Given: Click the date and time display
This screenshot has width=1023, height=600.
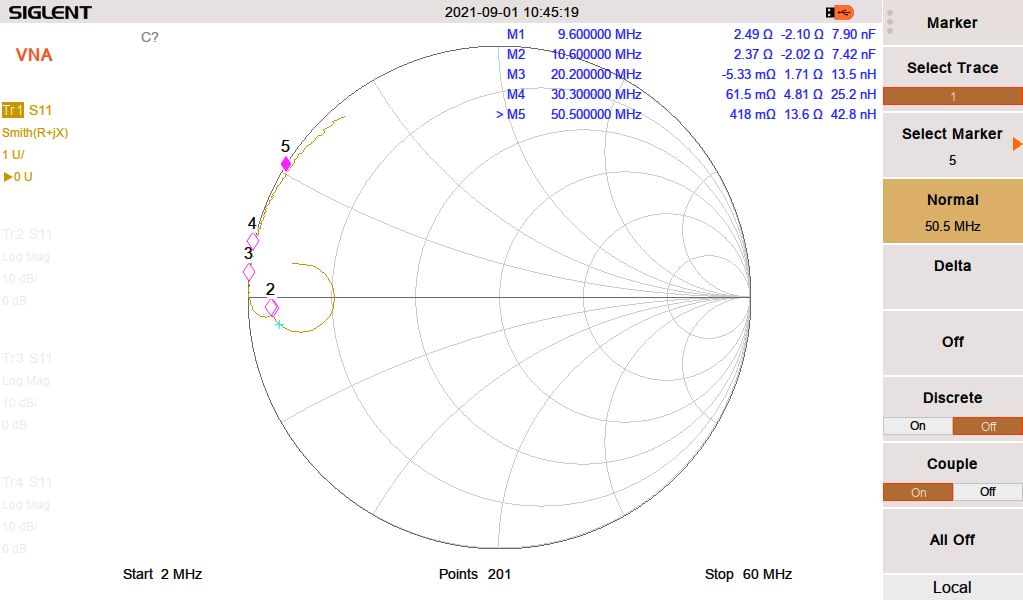Looking at the screenshot, I should pyautogui.click(x=512, y=12).
